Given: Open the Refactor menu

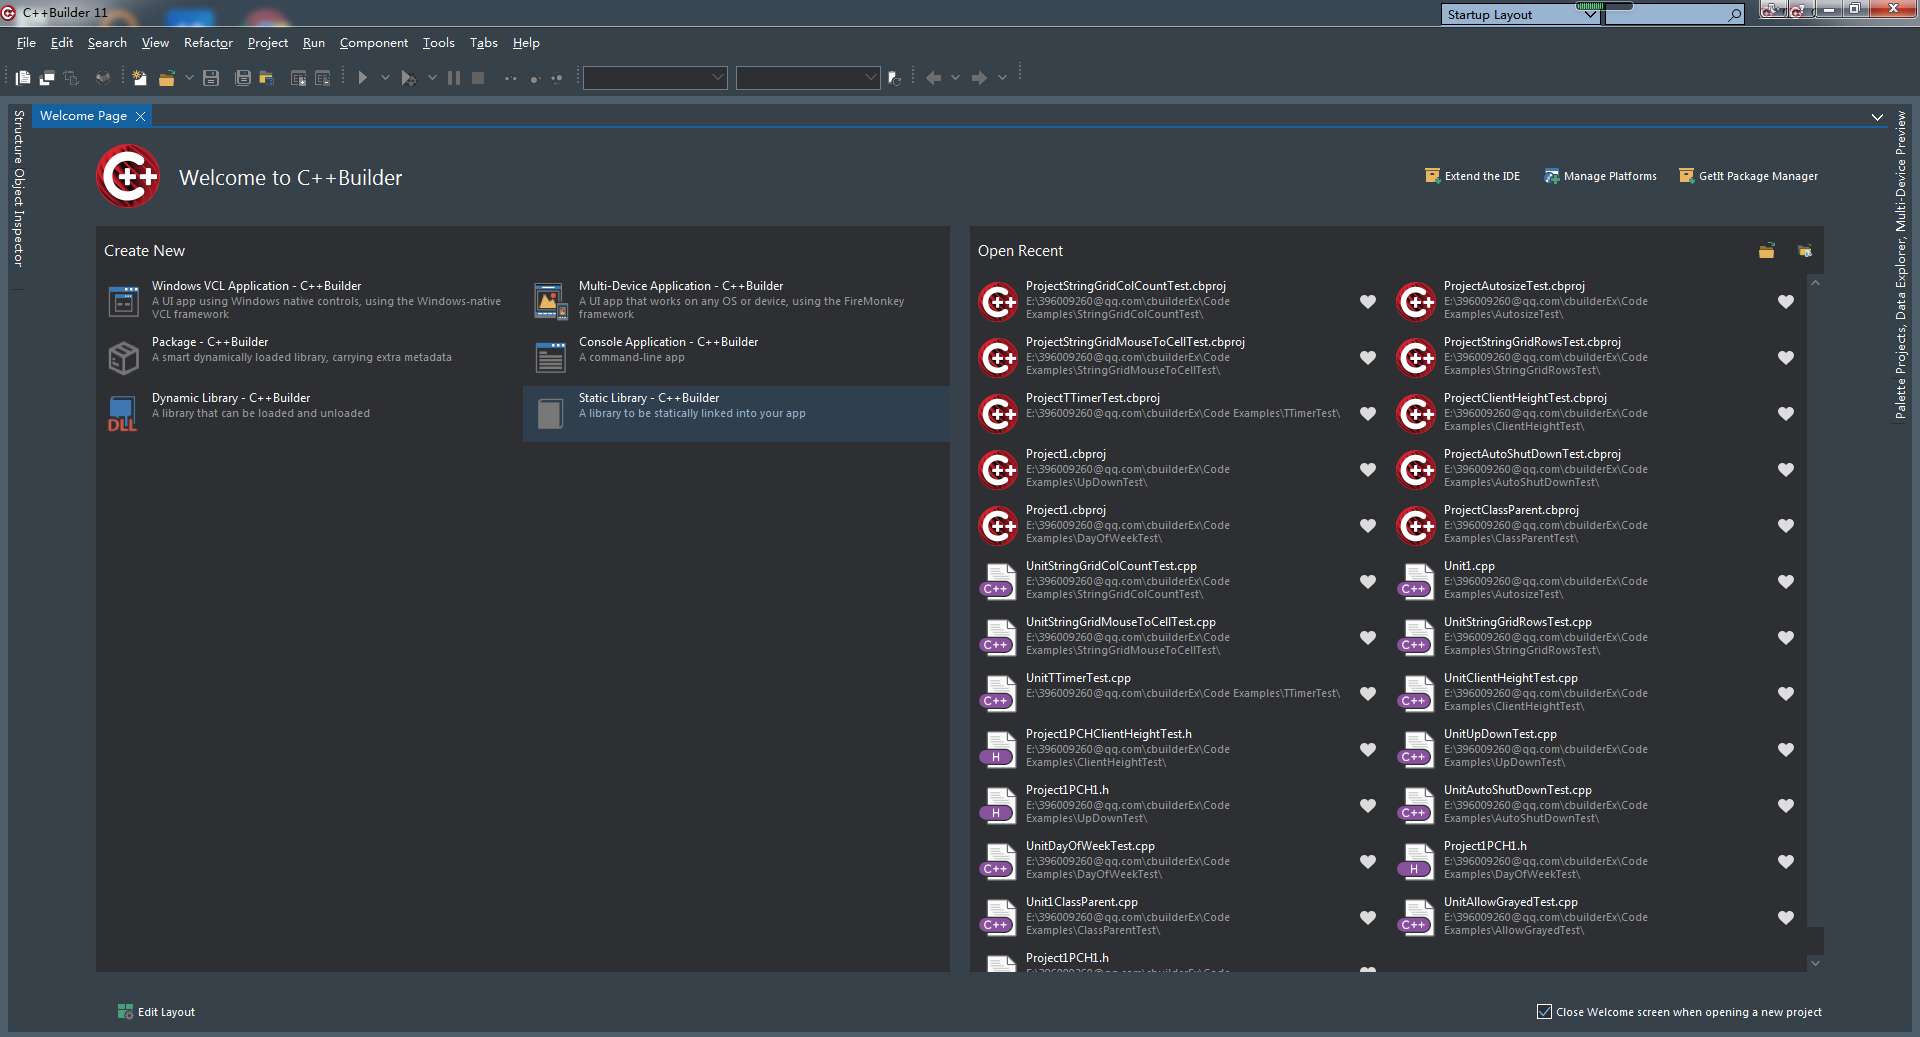Looking at the screenshot, I should pos(208,43).
